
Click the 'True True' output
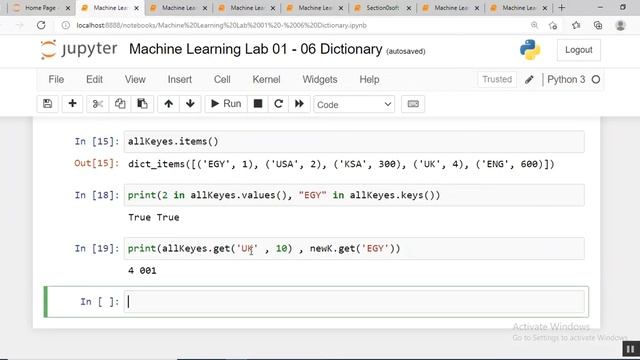click(x=154, y=218)
